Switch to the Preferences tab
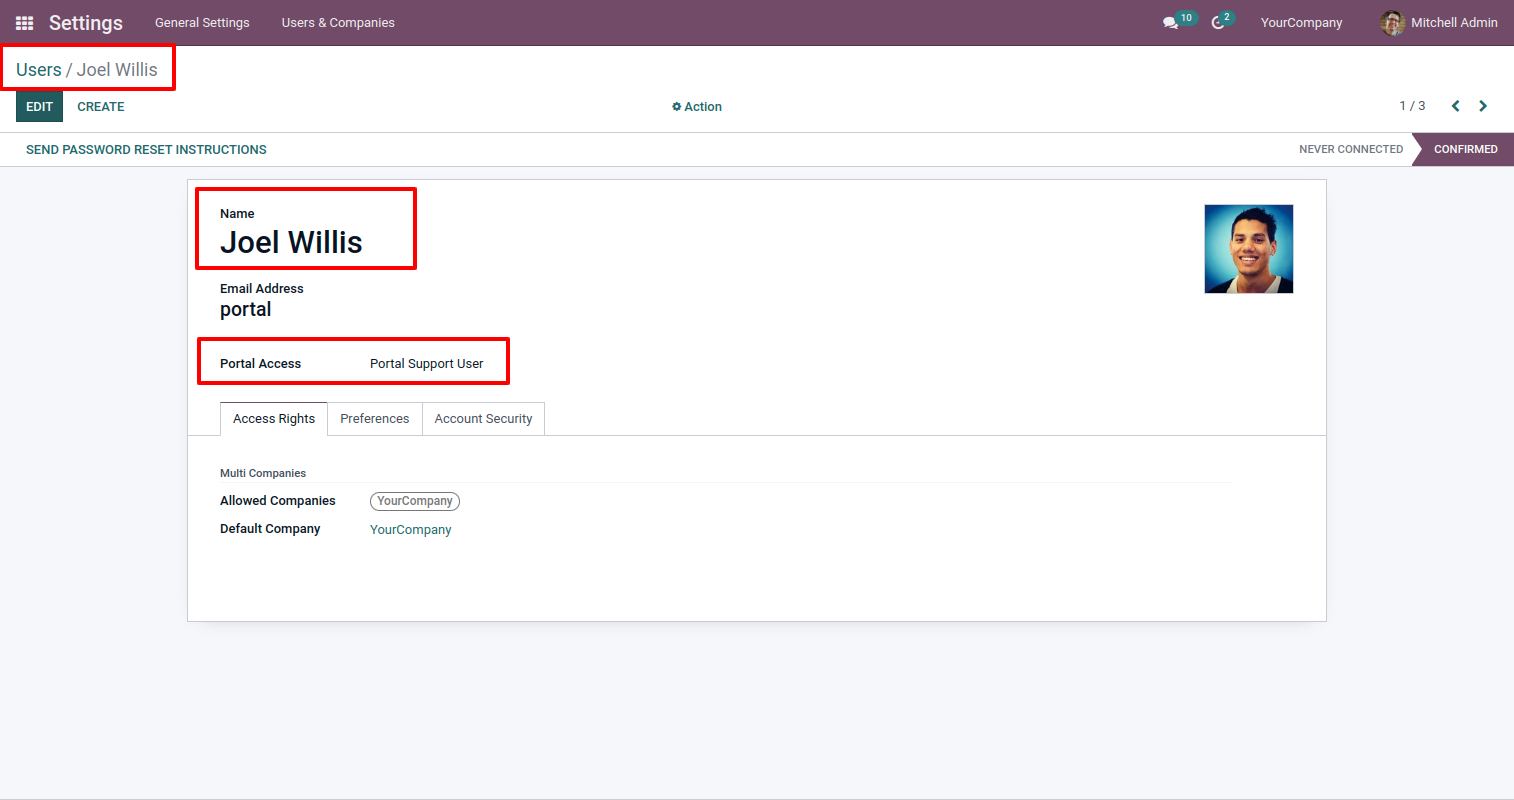1514x800 pixels. [x=375, y=419]
